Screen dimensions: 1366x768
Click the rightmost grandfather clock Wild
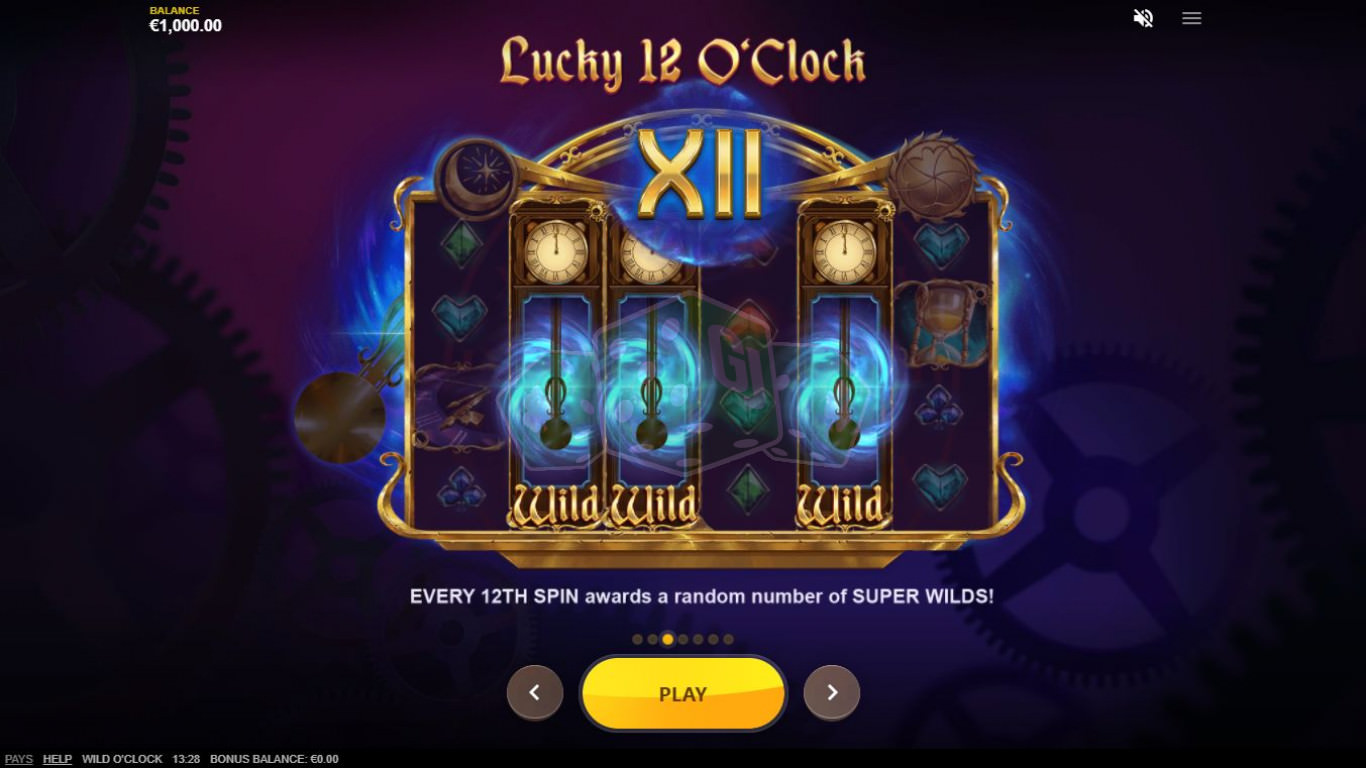(x=845, y=363)
